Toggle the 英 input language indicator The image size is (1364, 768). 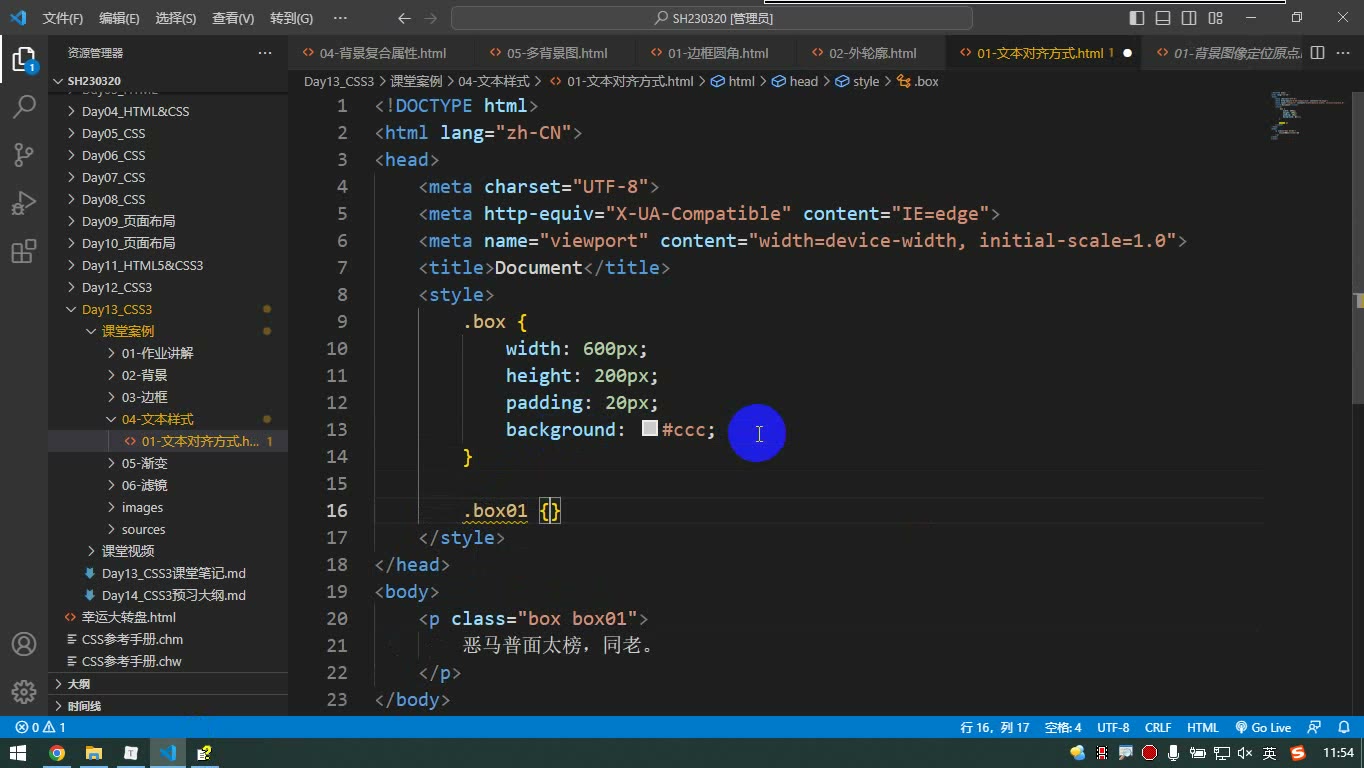coord(1269,753)
